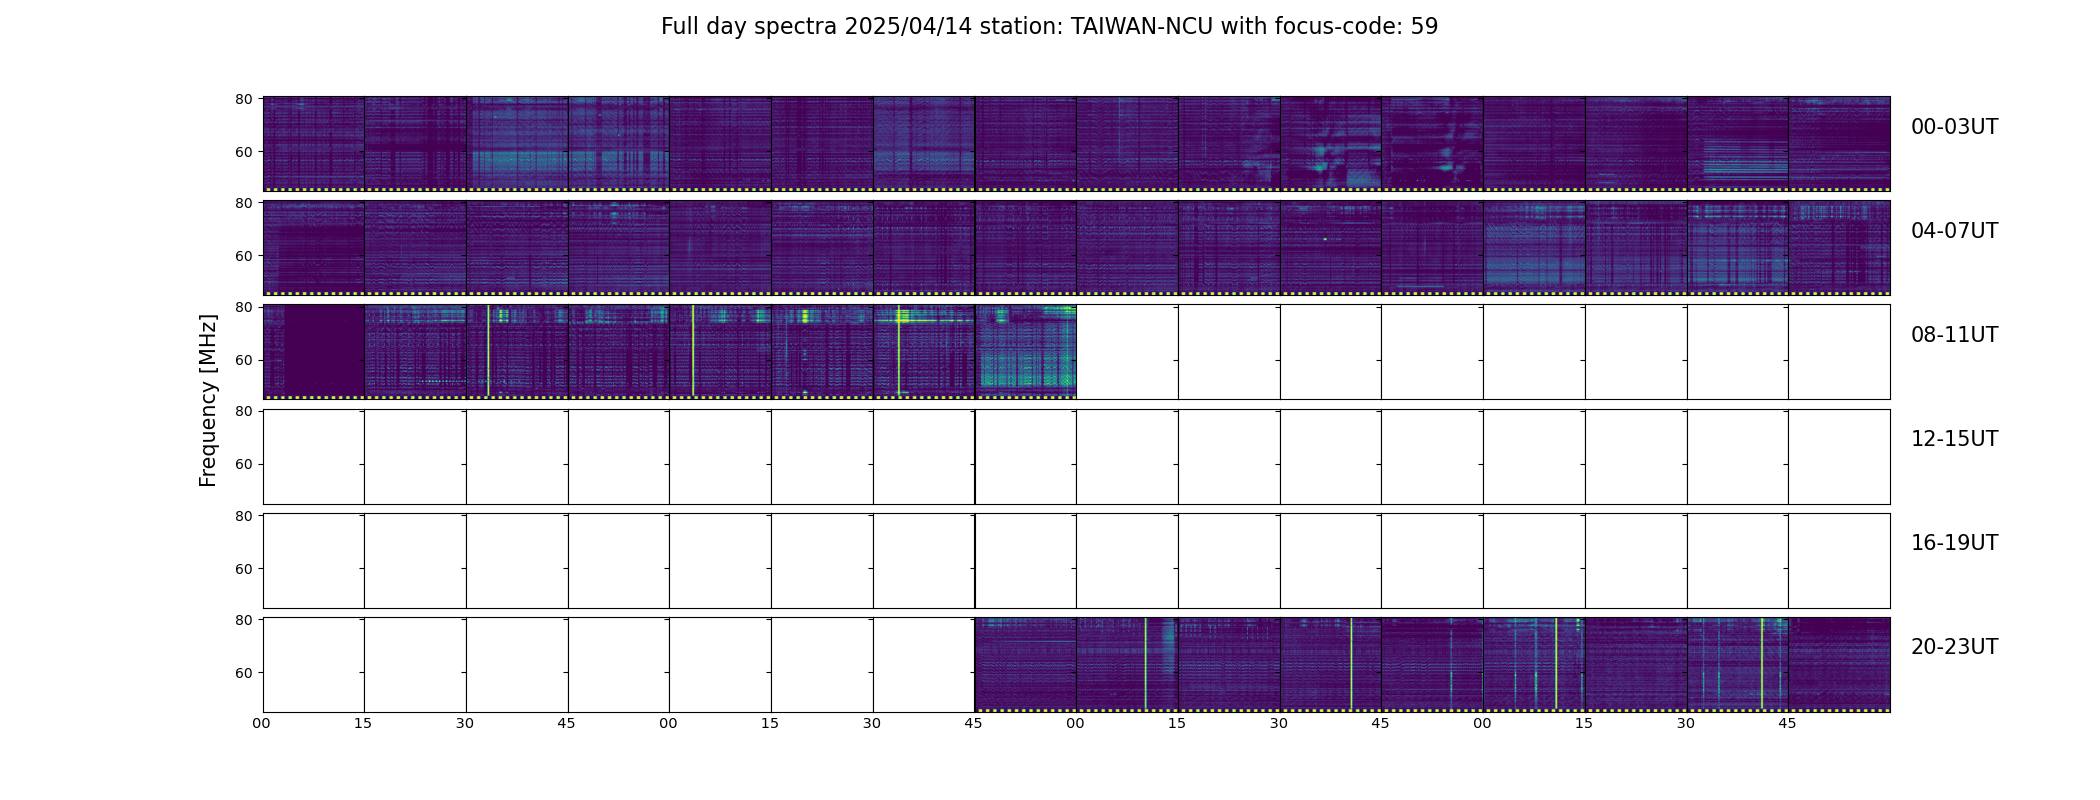Click the '80' tick label of the 12-15UT row
Screen dimensions: 2100x800
tap(243, 411)
